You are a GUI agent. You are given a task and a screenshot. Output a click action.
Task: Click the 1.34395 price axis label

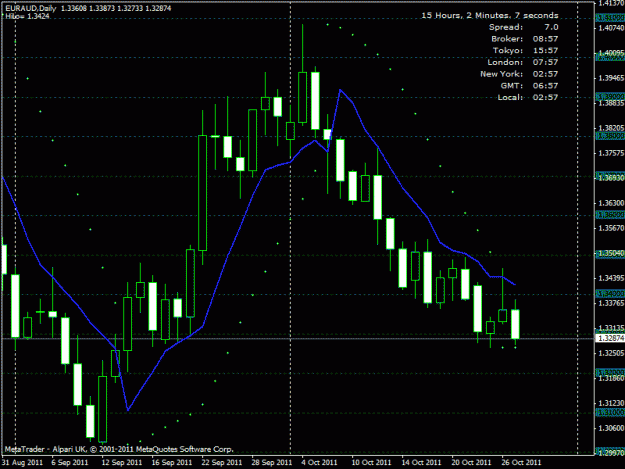tap(611, 278)
